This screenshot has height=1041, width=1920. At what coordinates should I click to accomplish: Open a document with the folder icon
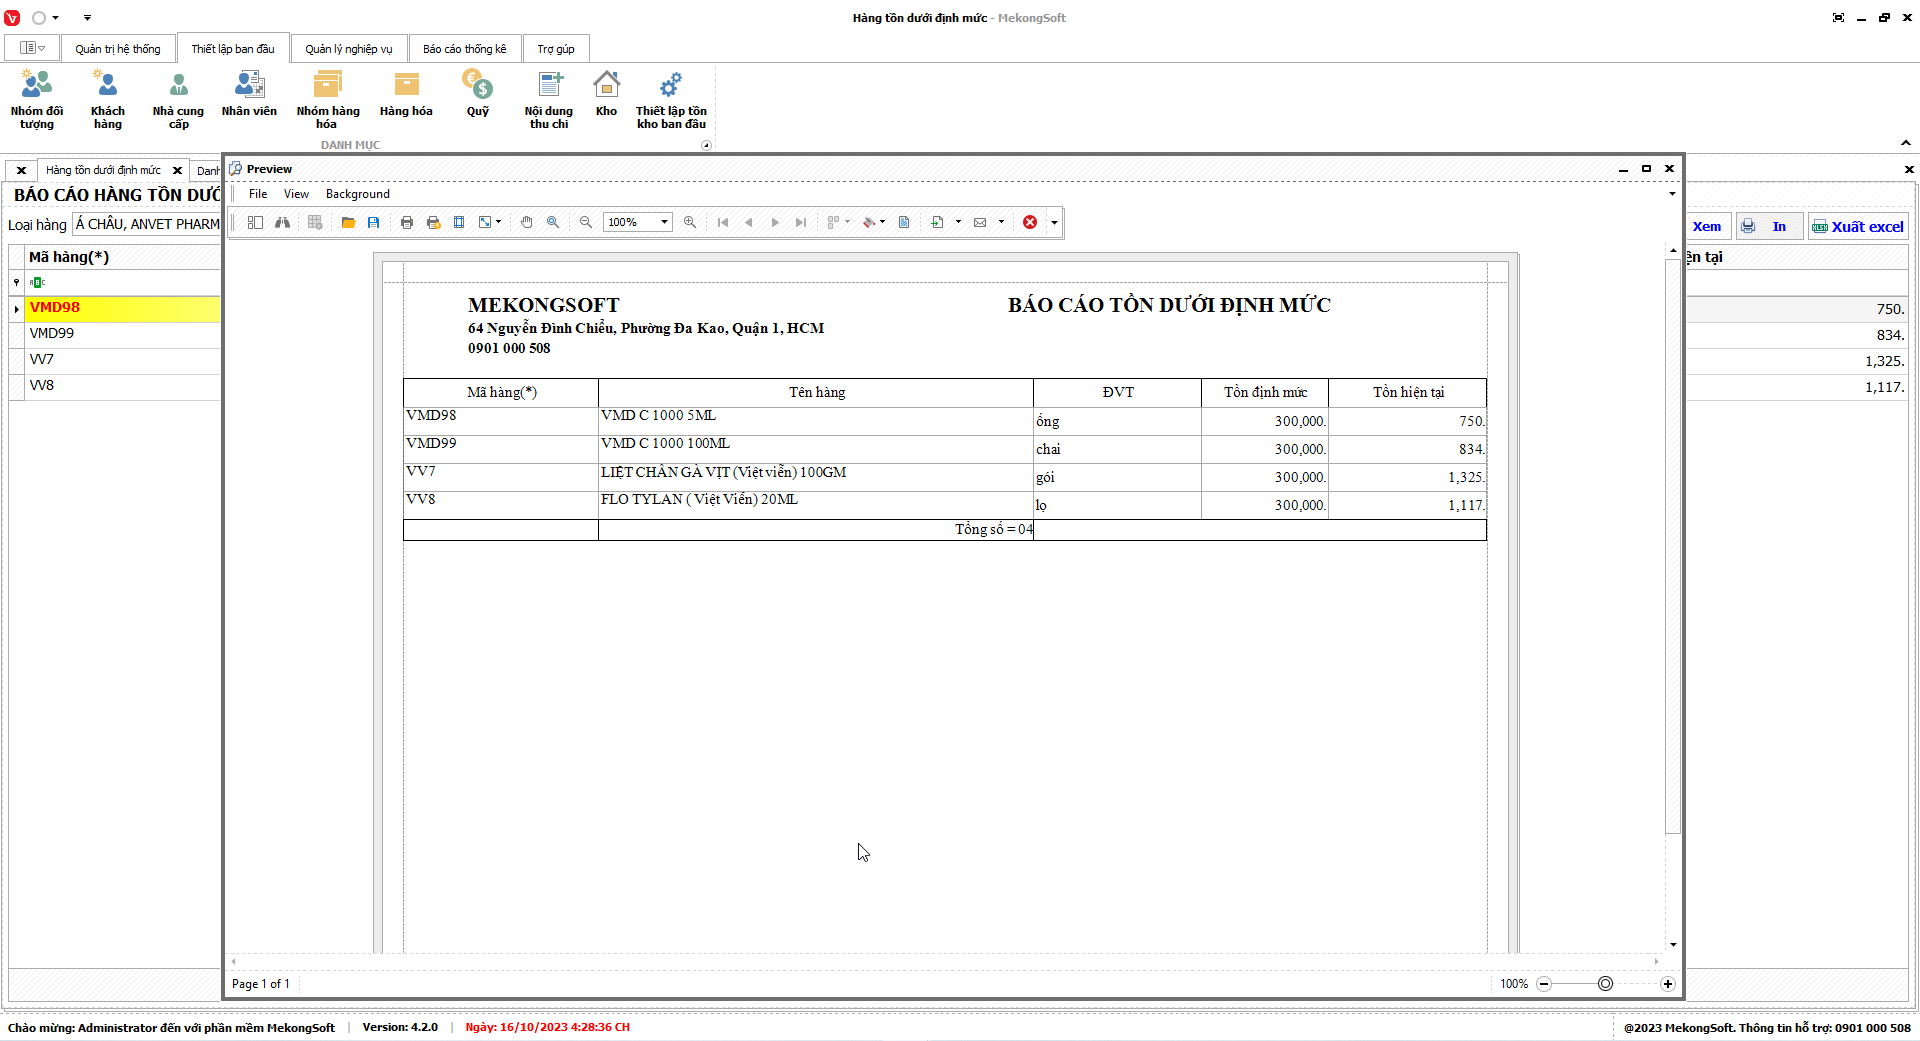(348, 222)
